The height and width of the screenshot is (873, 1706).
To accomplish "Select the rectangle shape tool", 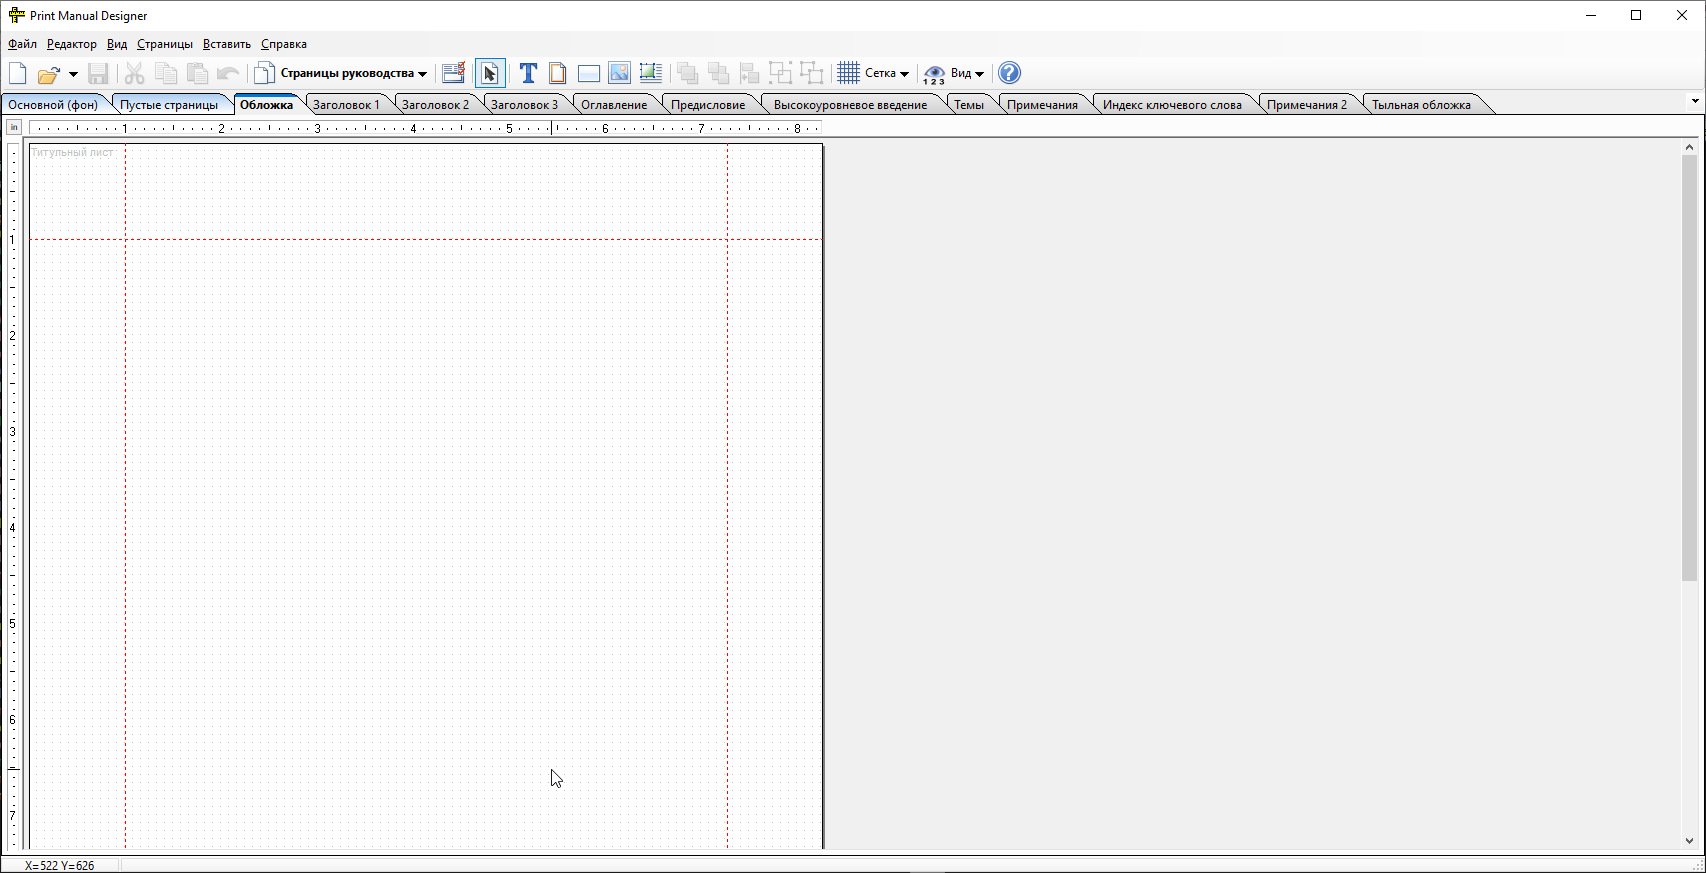I will click(589, 73).
